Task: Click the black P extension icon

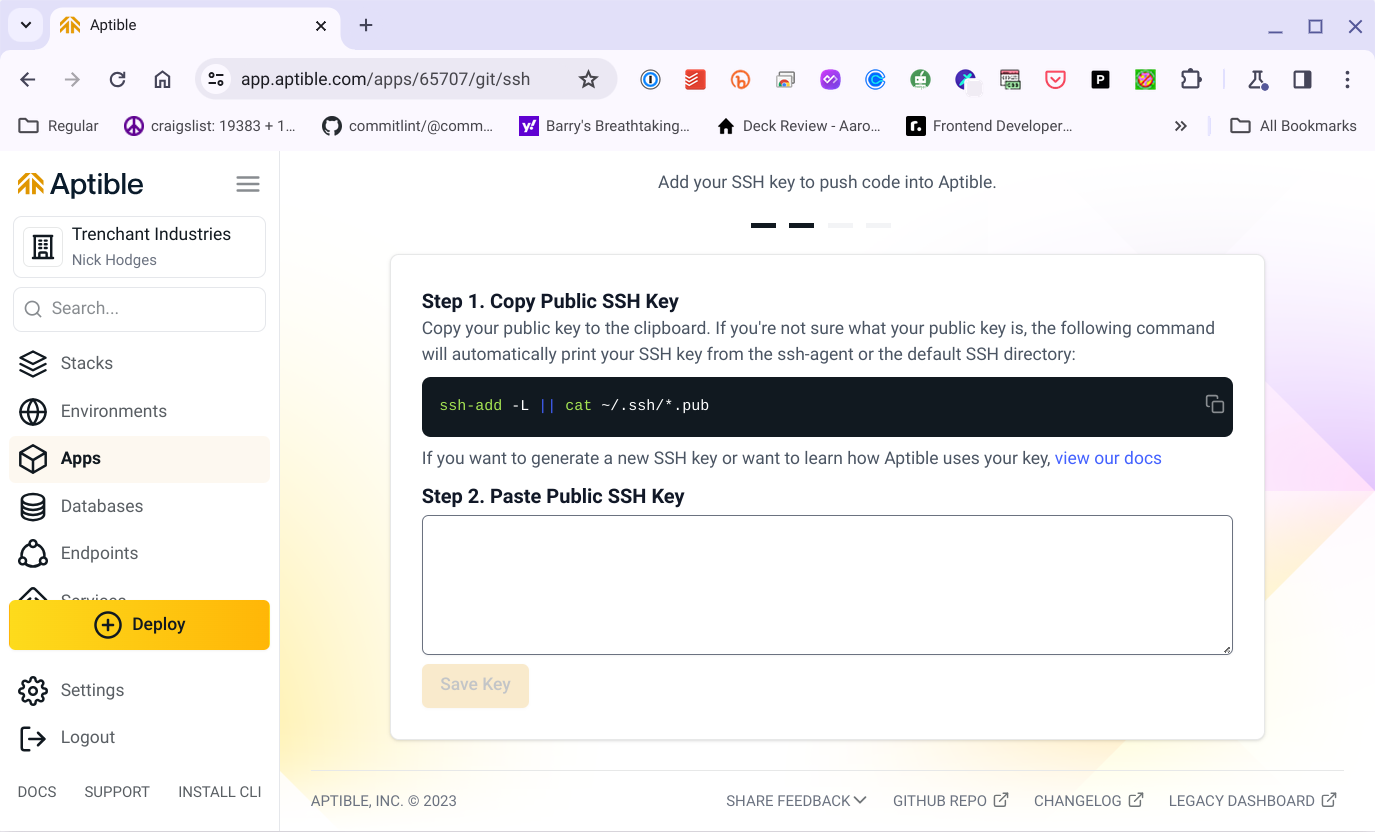Action: pos(1100,80)
